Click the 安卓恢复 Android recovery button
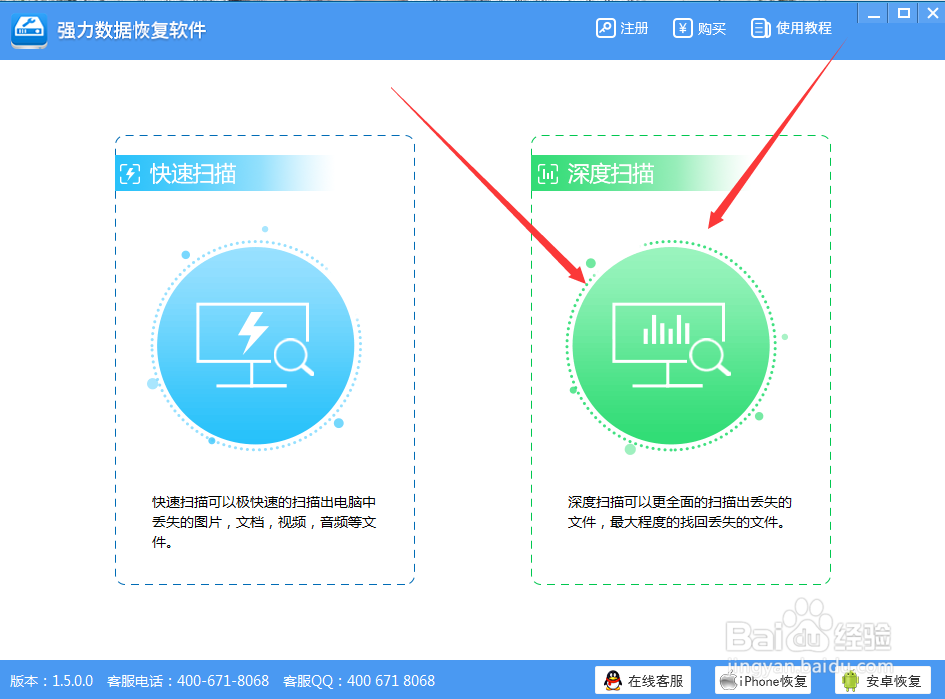This screenshot has width=945, height=699. point(883,681)
